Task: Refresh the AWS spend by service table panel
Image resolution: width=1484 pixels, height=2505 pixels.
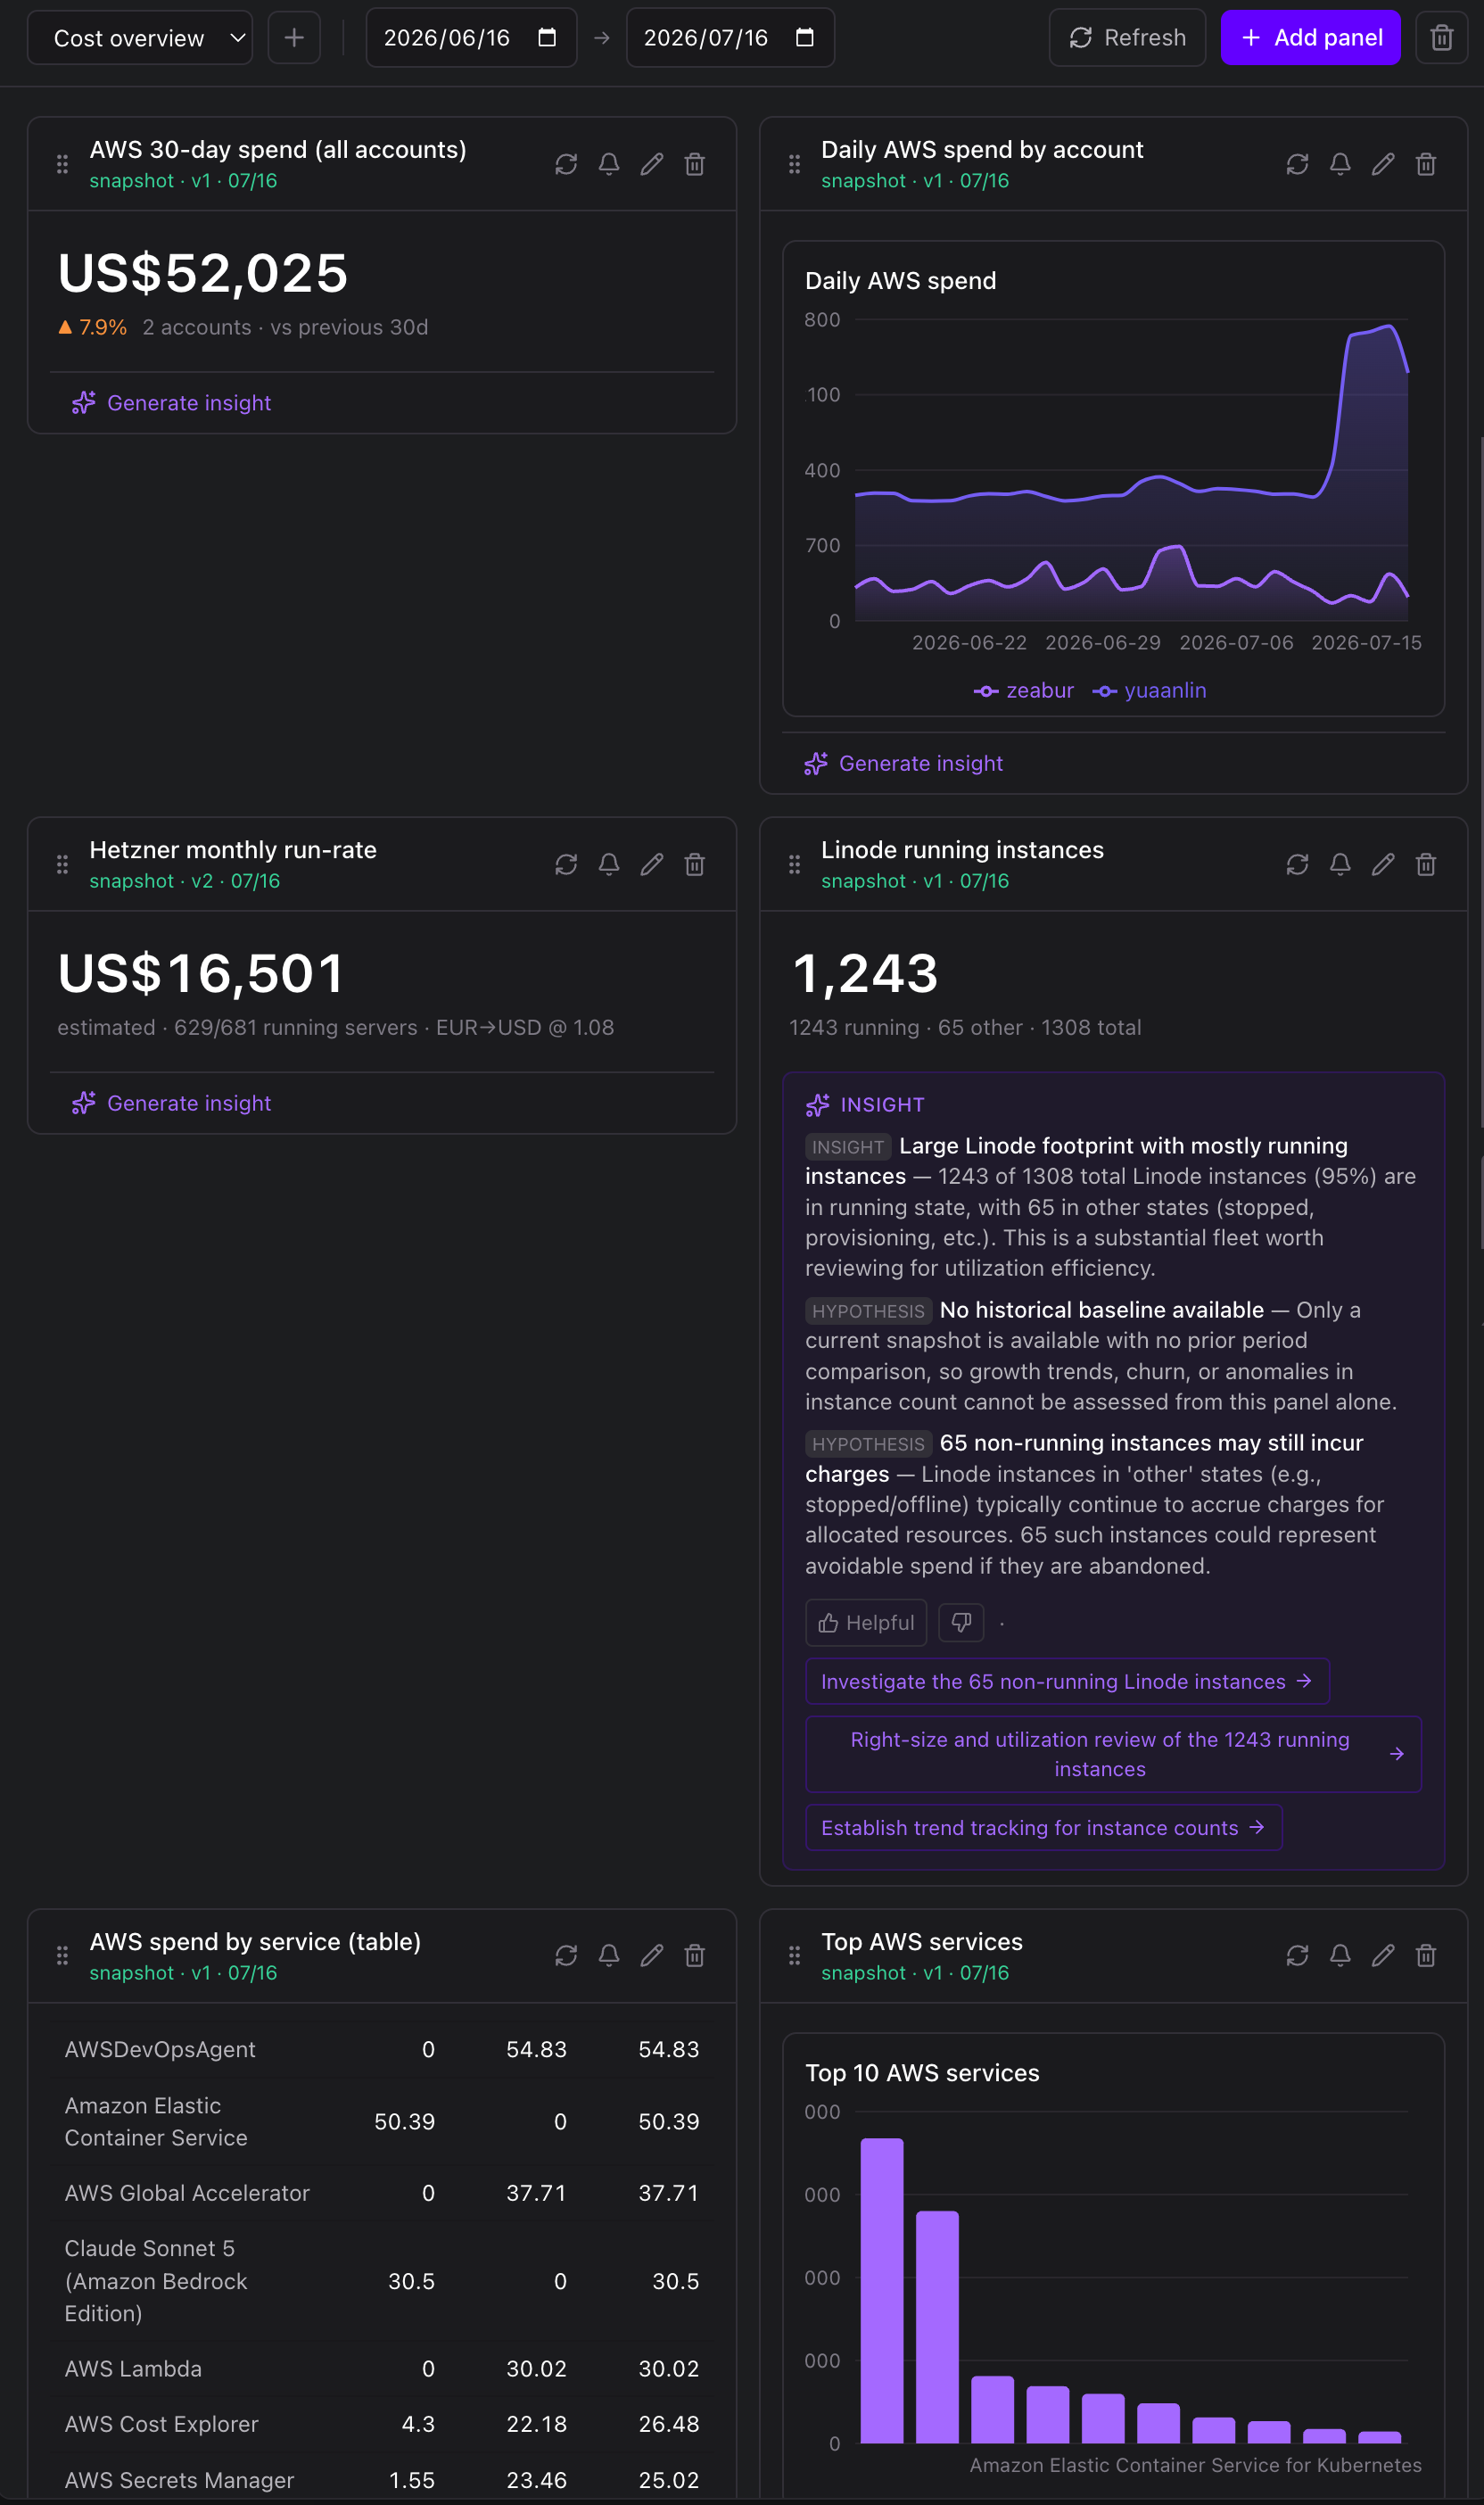Action: [x=566, y=1956]
